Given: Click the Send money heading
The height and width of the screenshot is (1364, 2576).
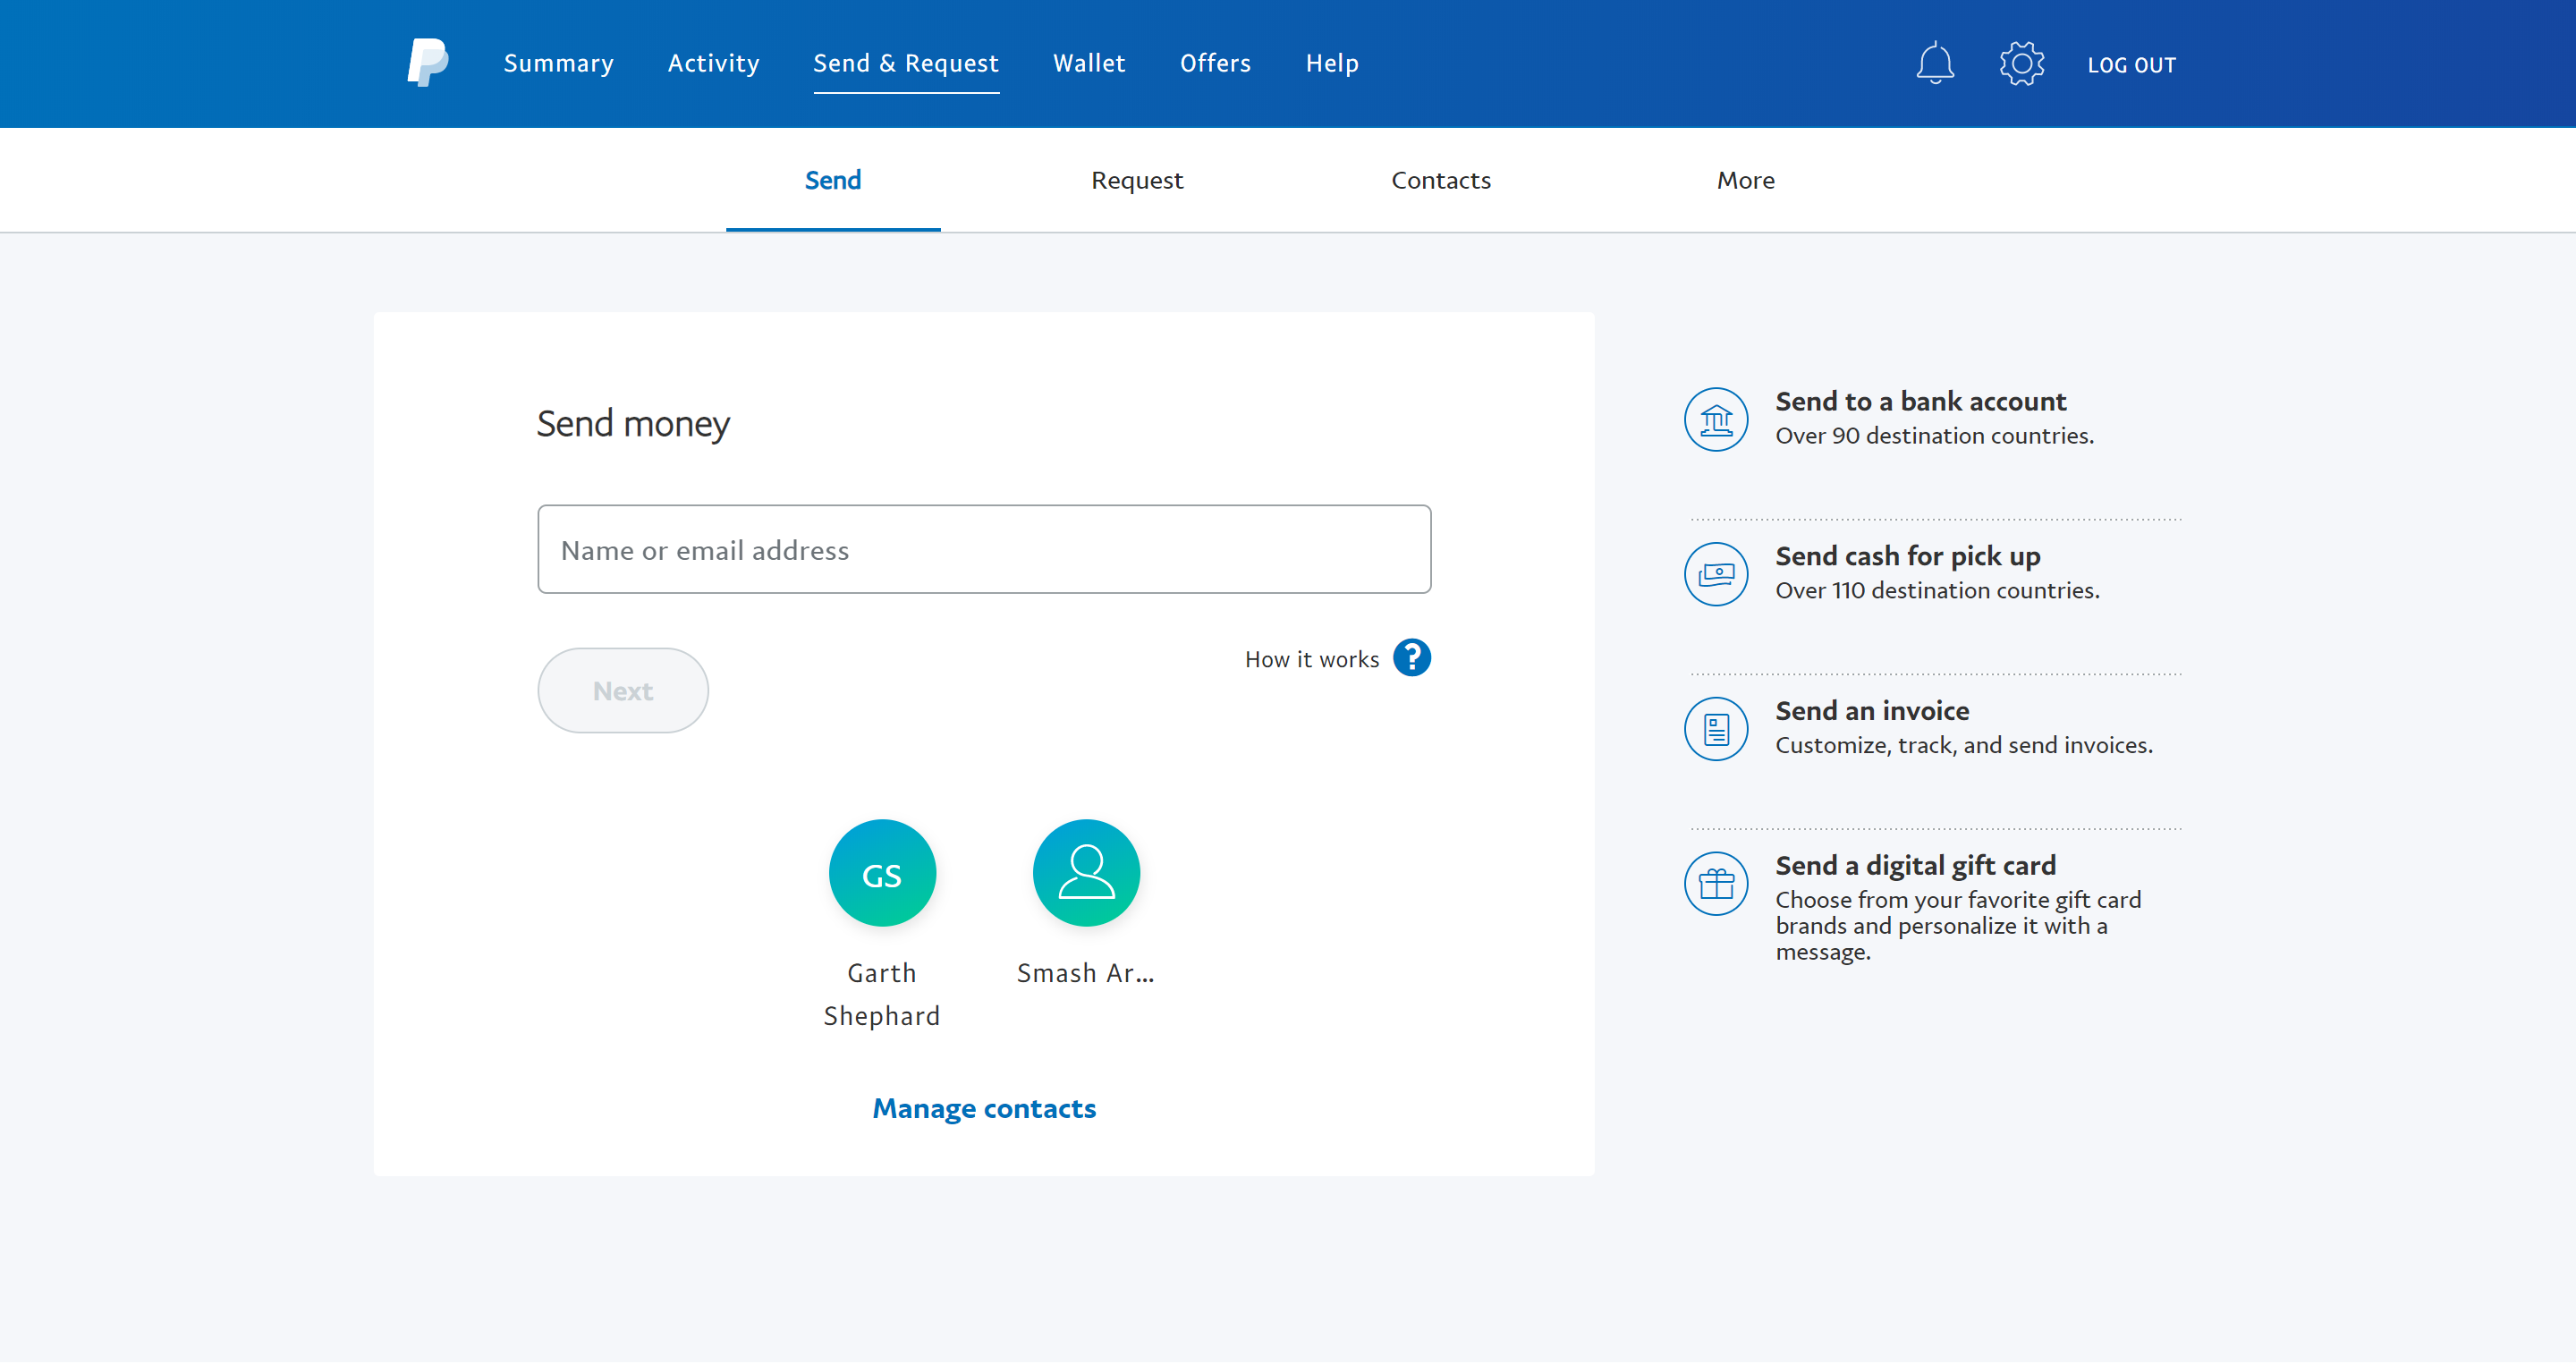Looking at the screenshot, I should click(633, 425).
